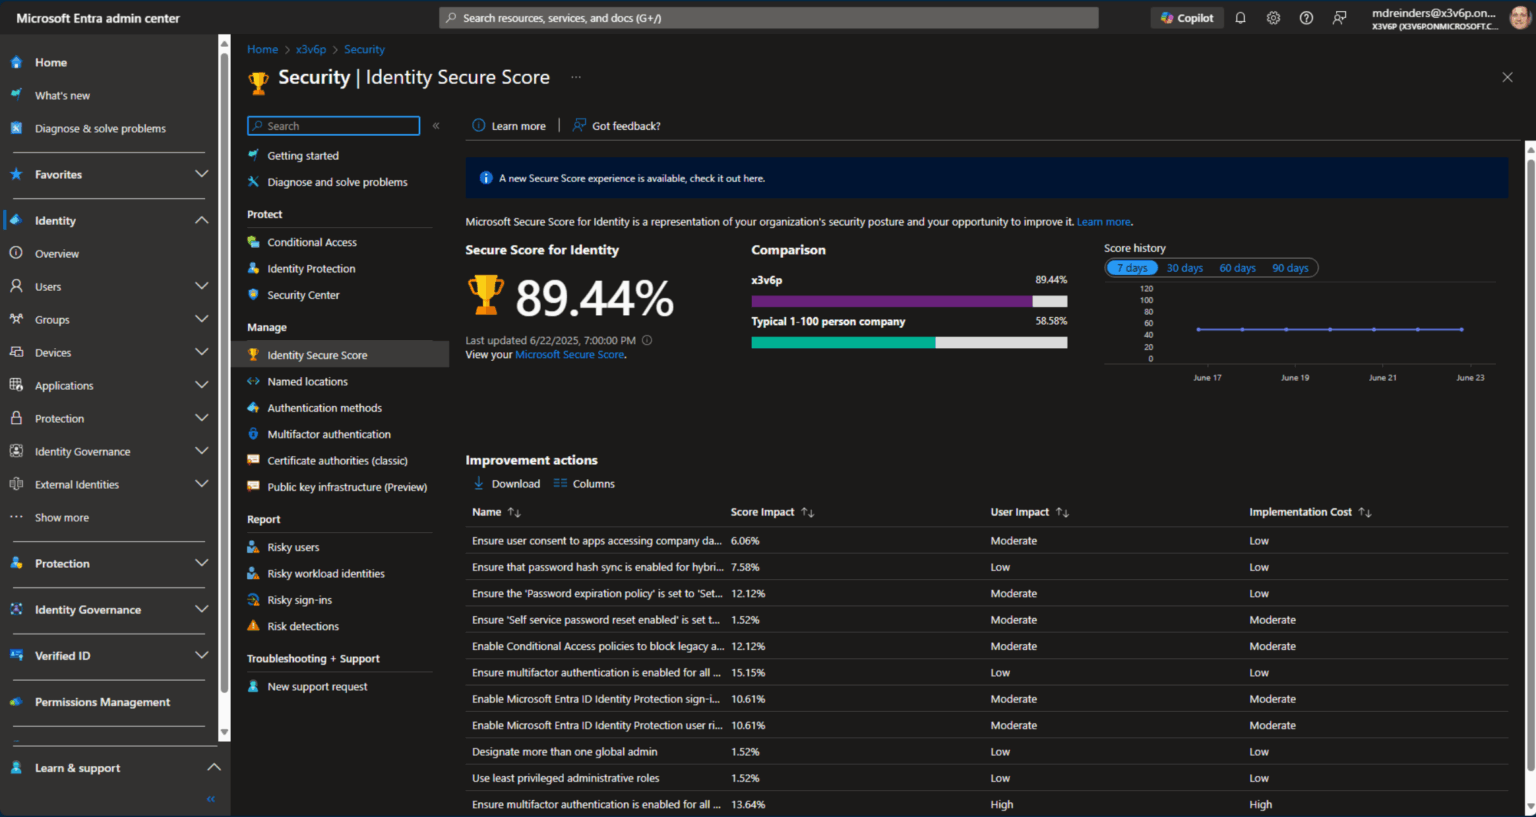This screenshot has width=1536, height=817.
Task: Collapse the Identity section in the sidebar
Action: [x=203, y=220]
